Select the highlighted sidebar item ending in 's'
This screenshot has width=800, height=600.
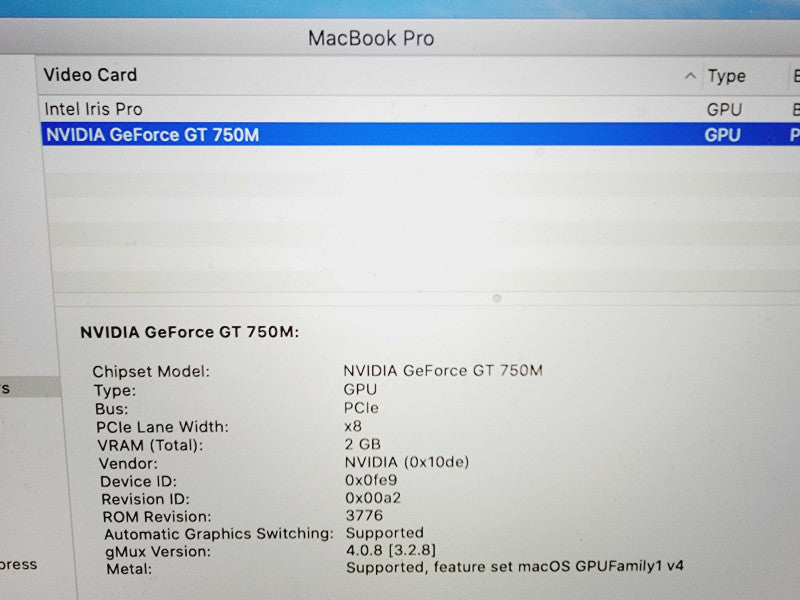[x=30, y=388]
